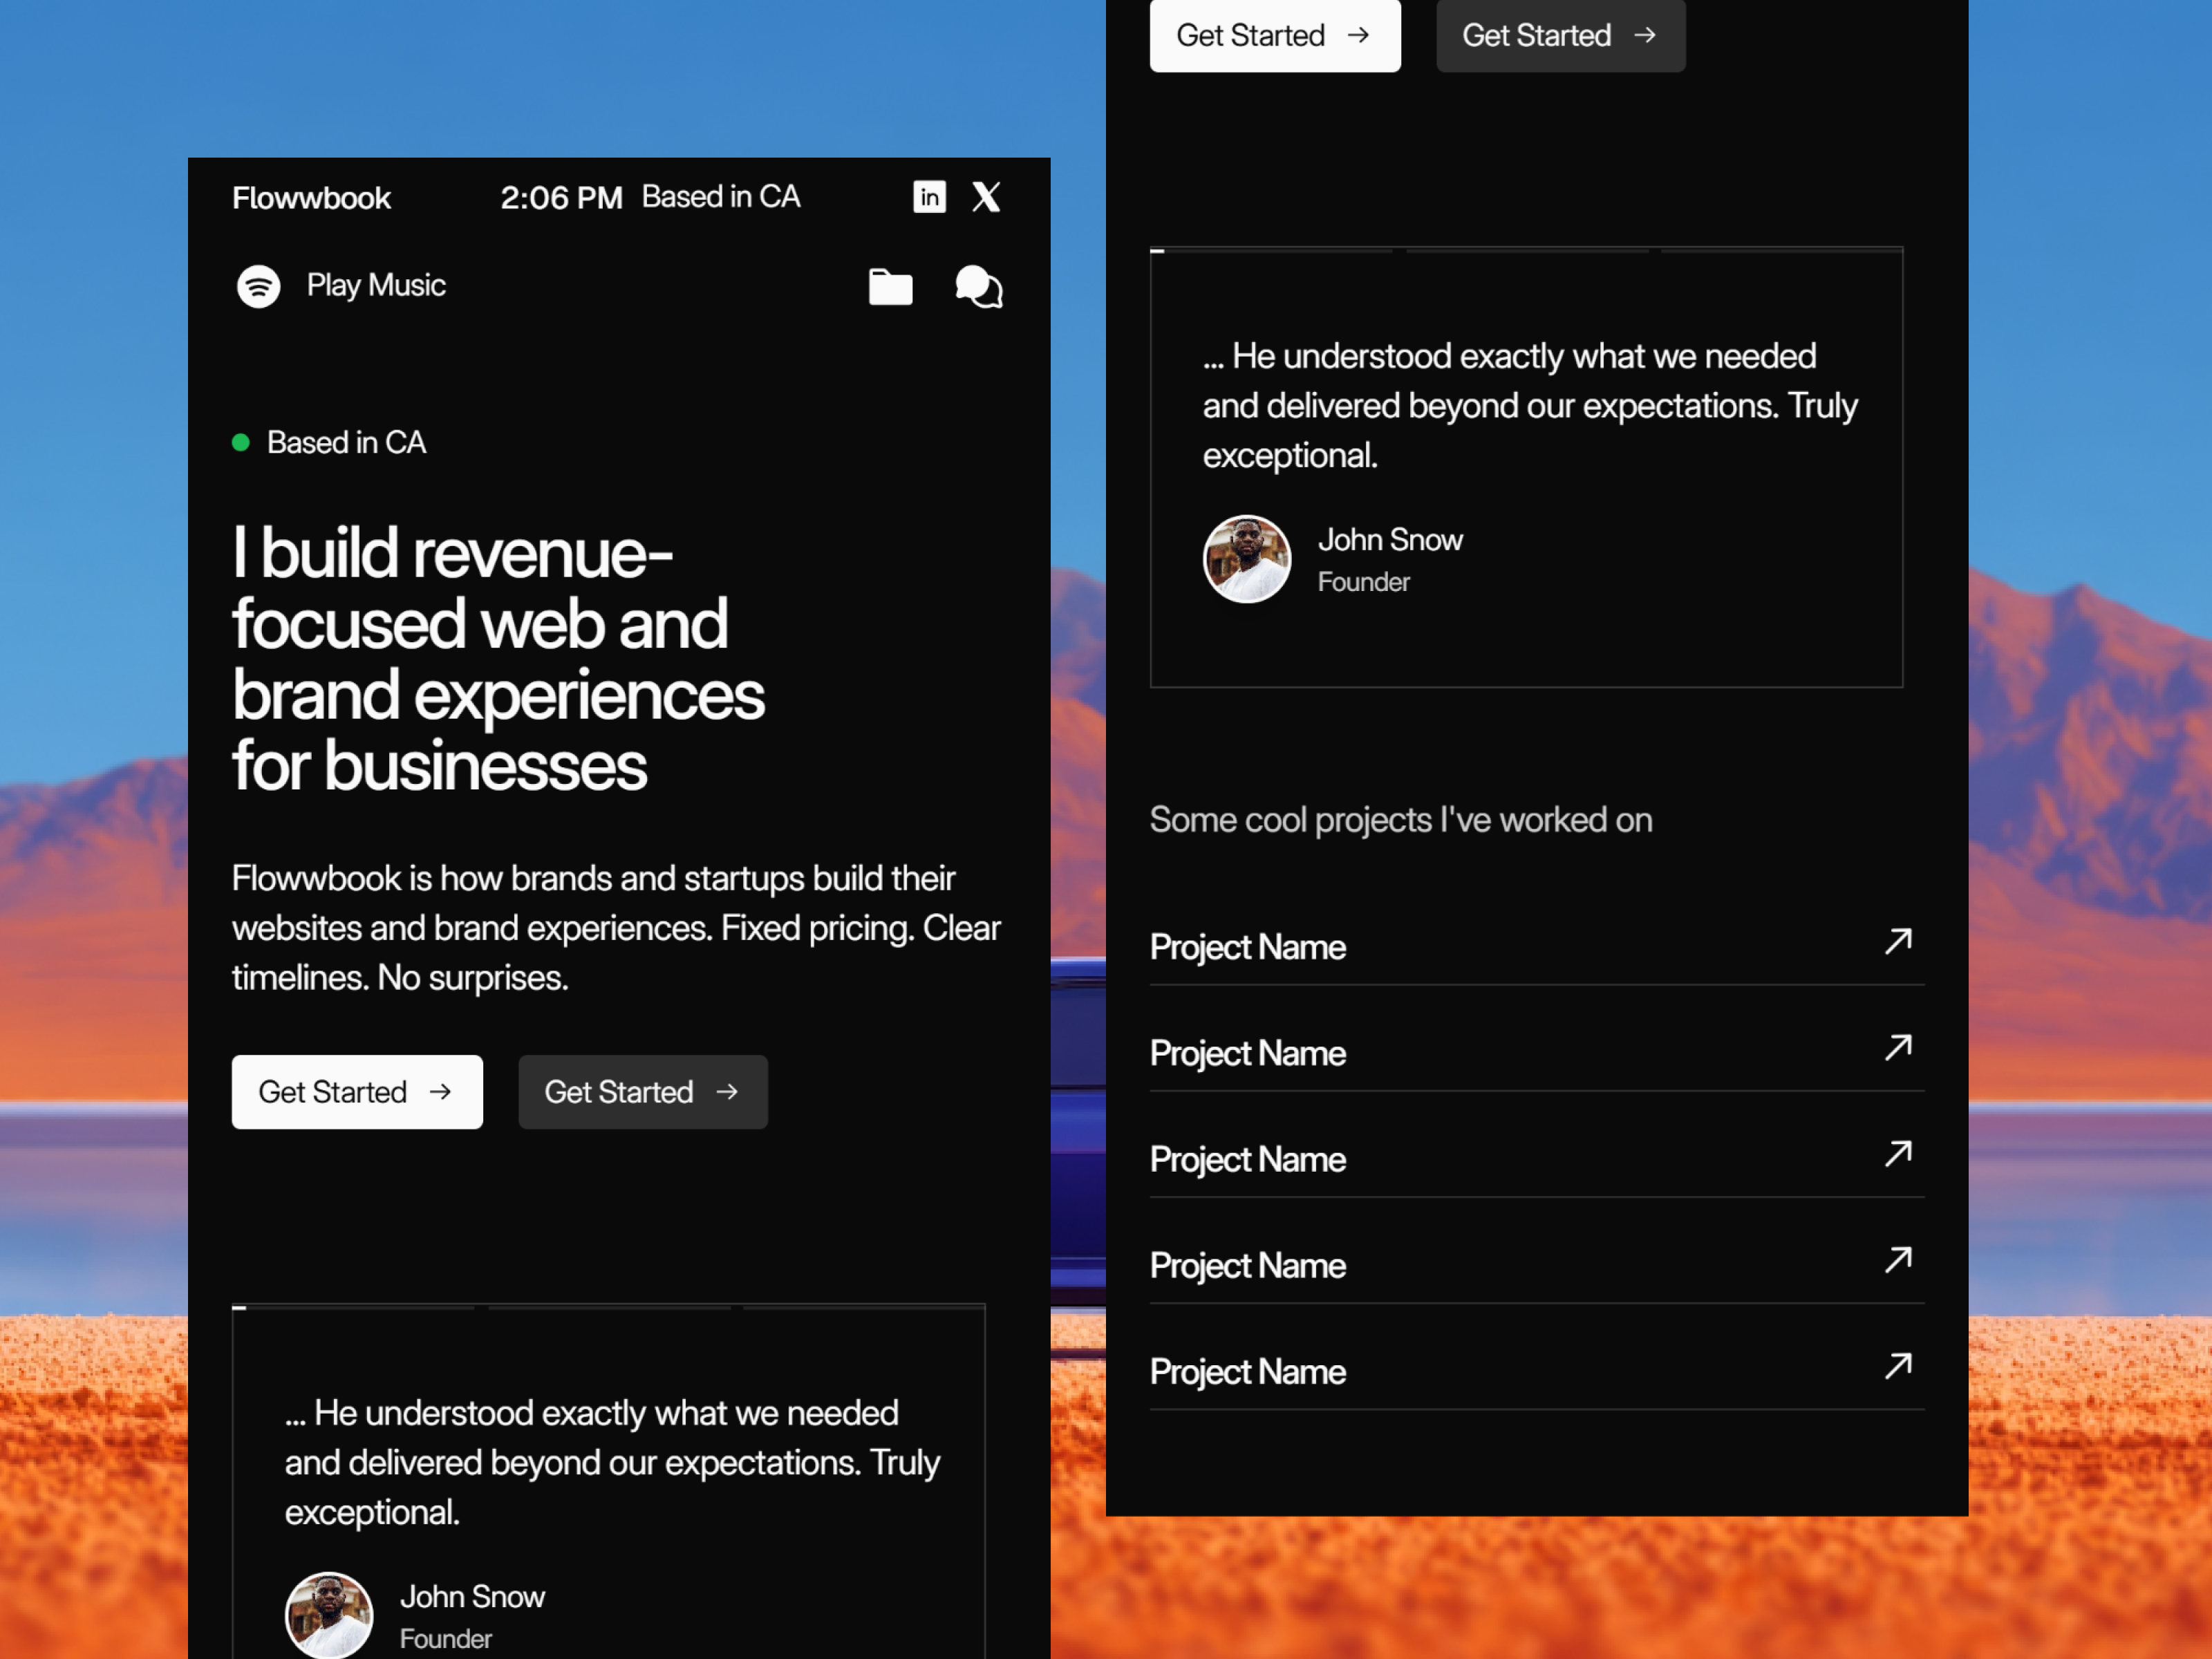Click the 2:06 PM time text in header
2212x1659 pixels.
(561, 198)
